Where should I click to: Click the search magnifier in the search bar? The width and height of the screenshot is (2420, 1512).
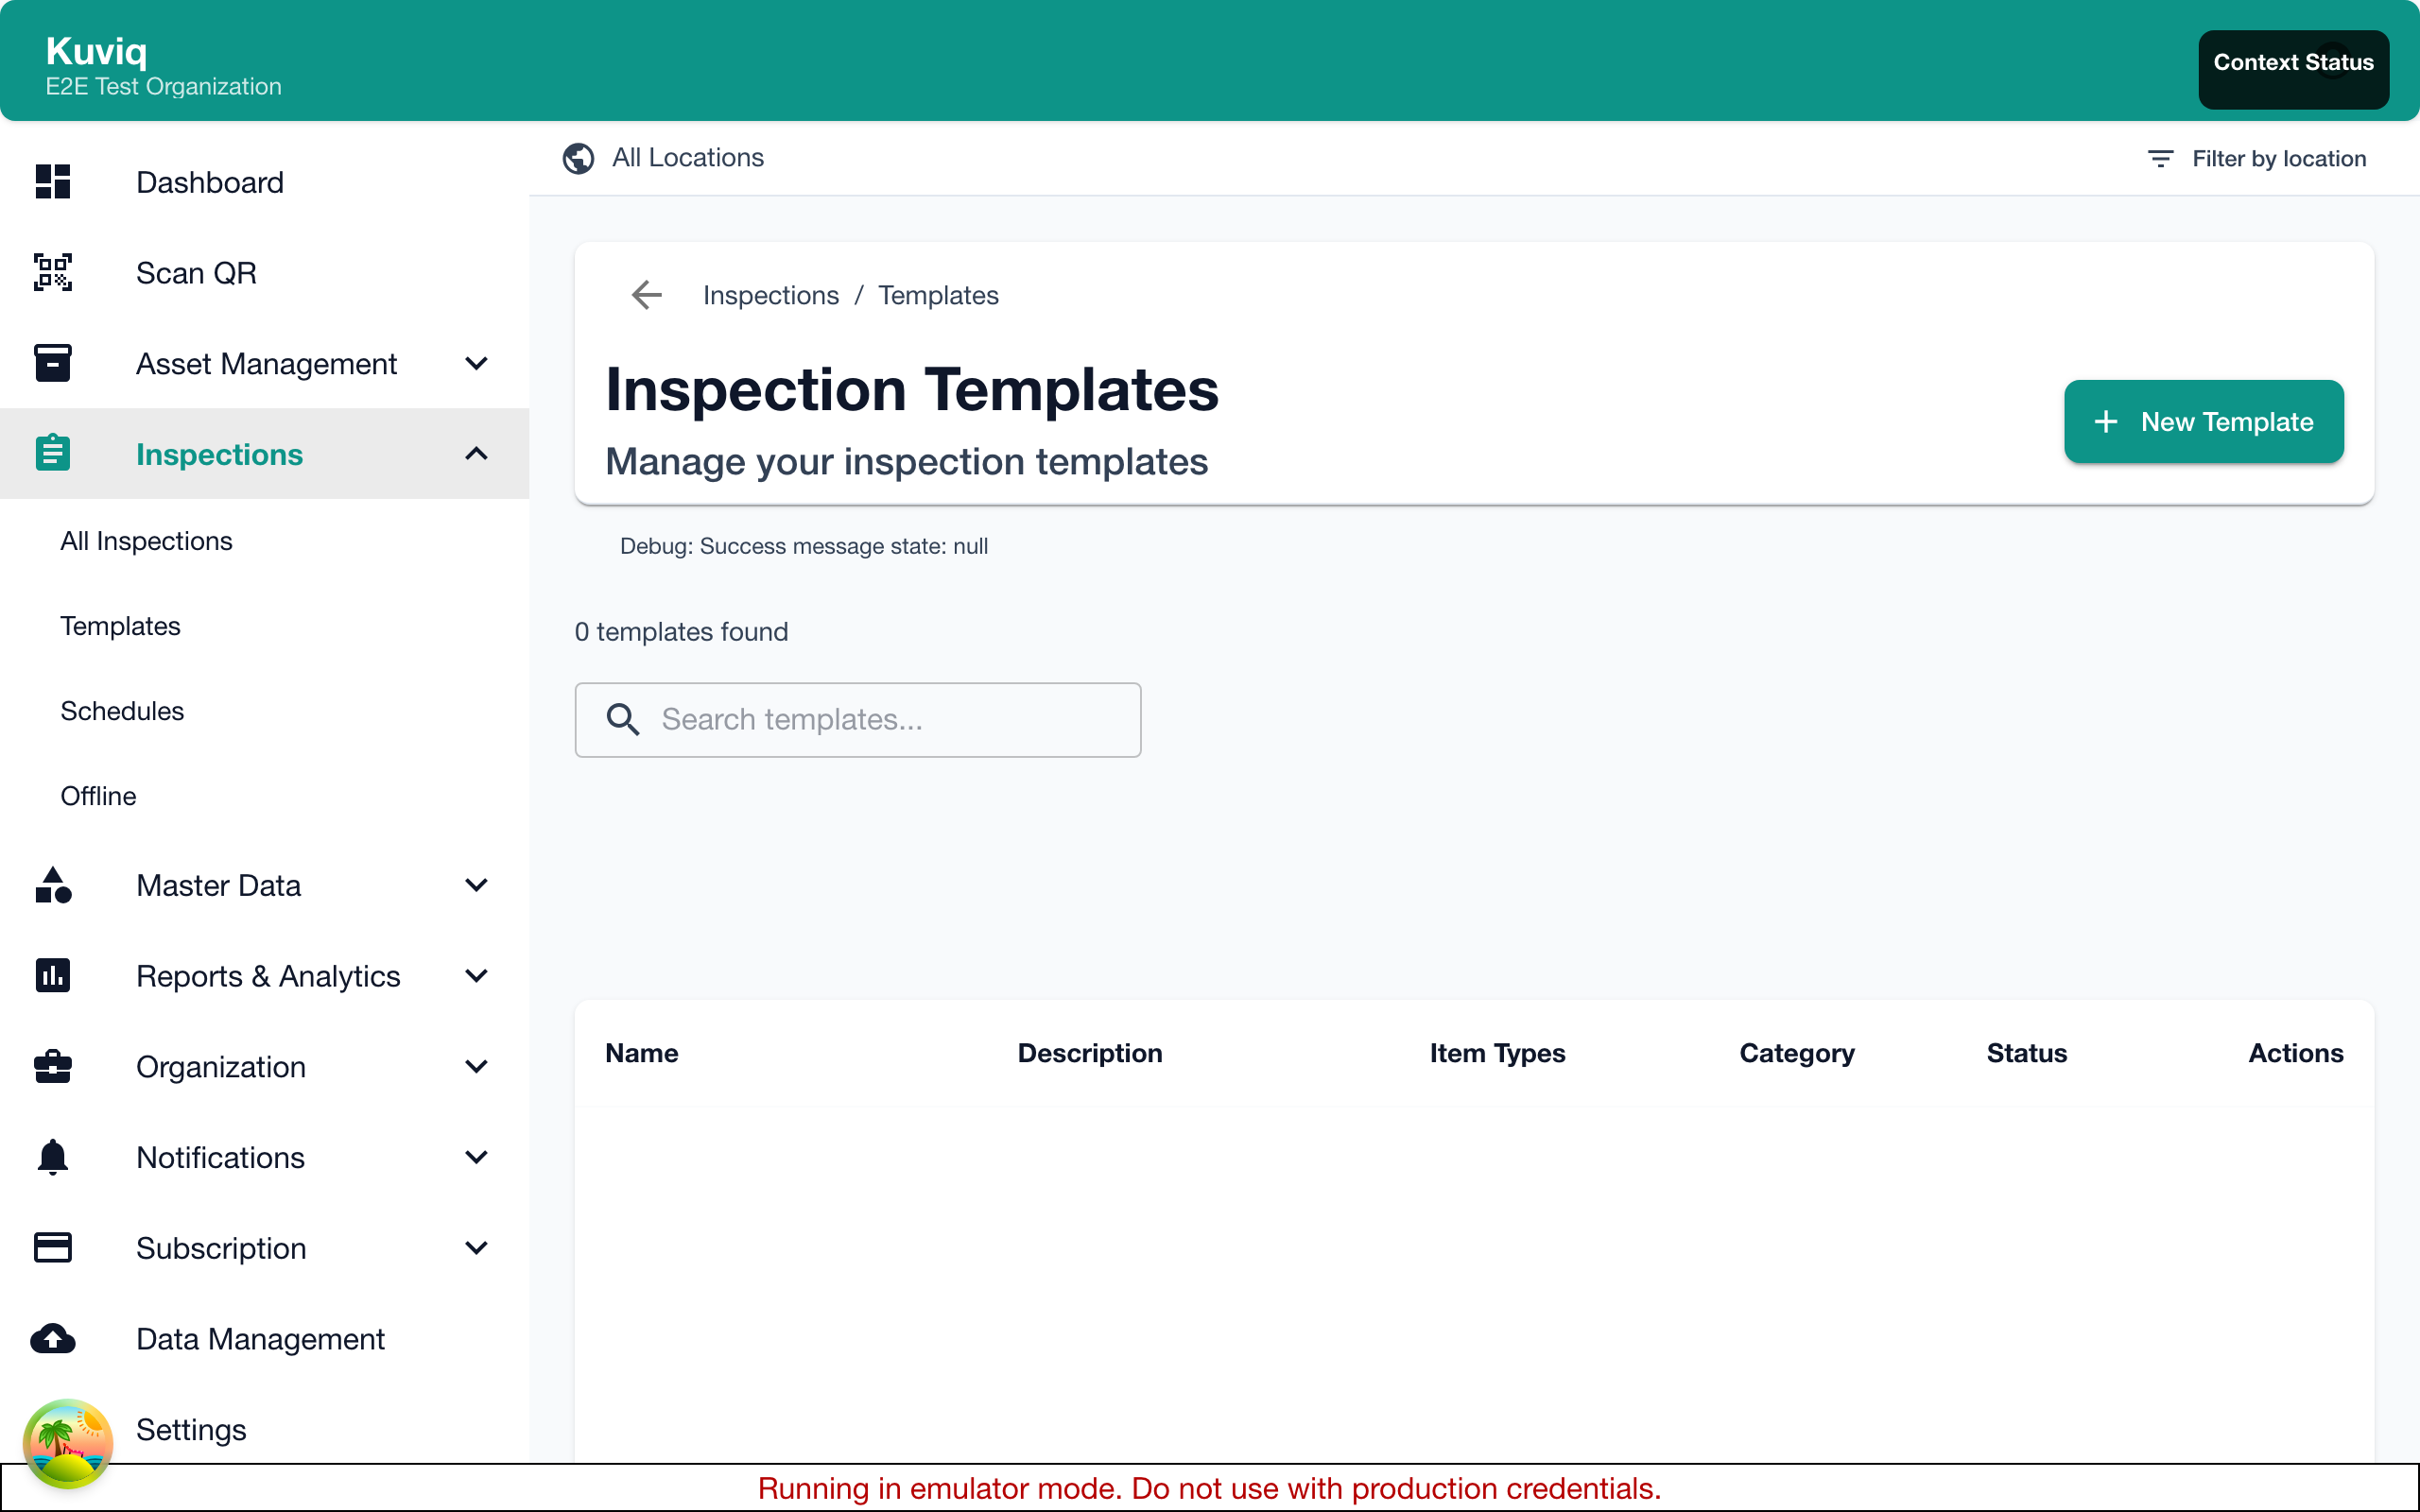click(623, 720)
